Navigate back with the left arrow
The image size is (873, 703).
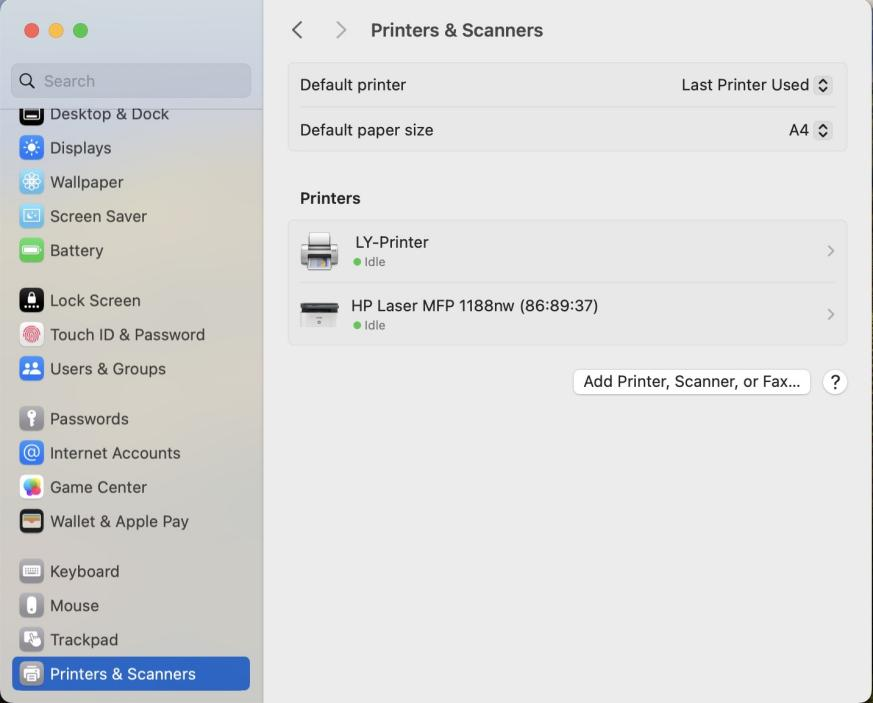297,30
